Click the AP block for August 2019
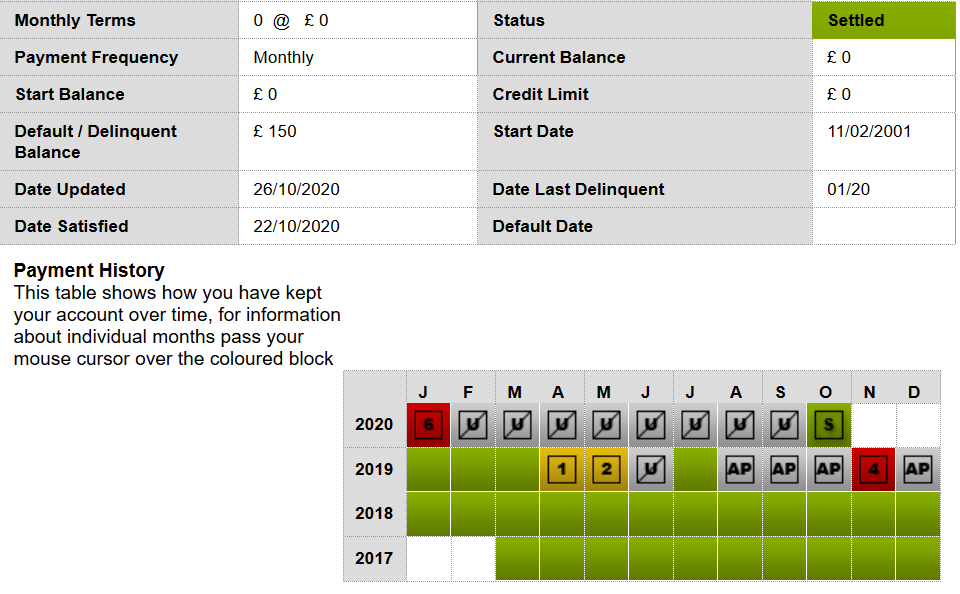The width and height of the screenshot is (960, 594). 740,470
